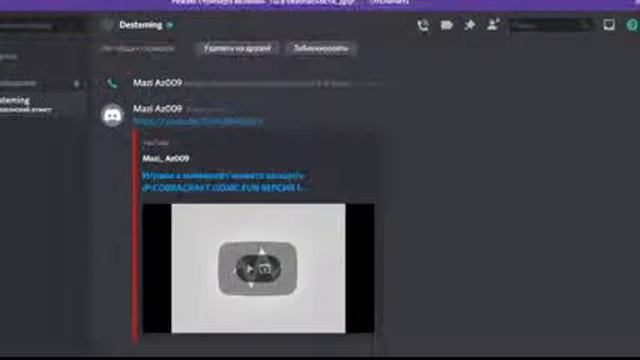The image size is (640, 360).
Task: Open the inbox icon
Action: [609, 25]
